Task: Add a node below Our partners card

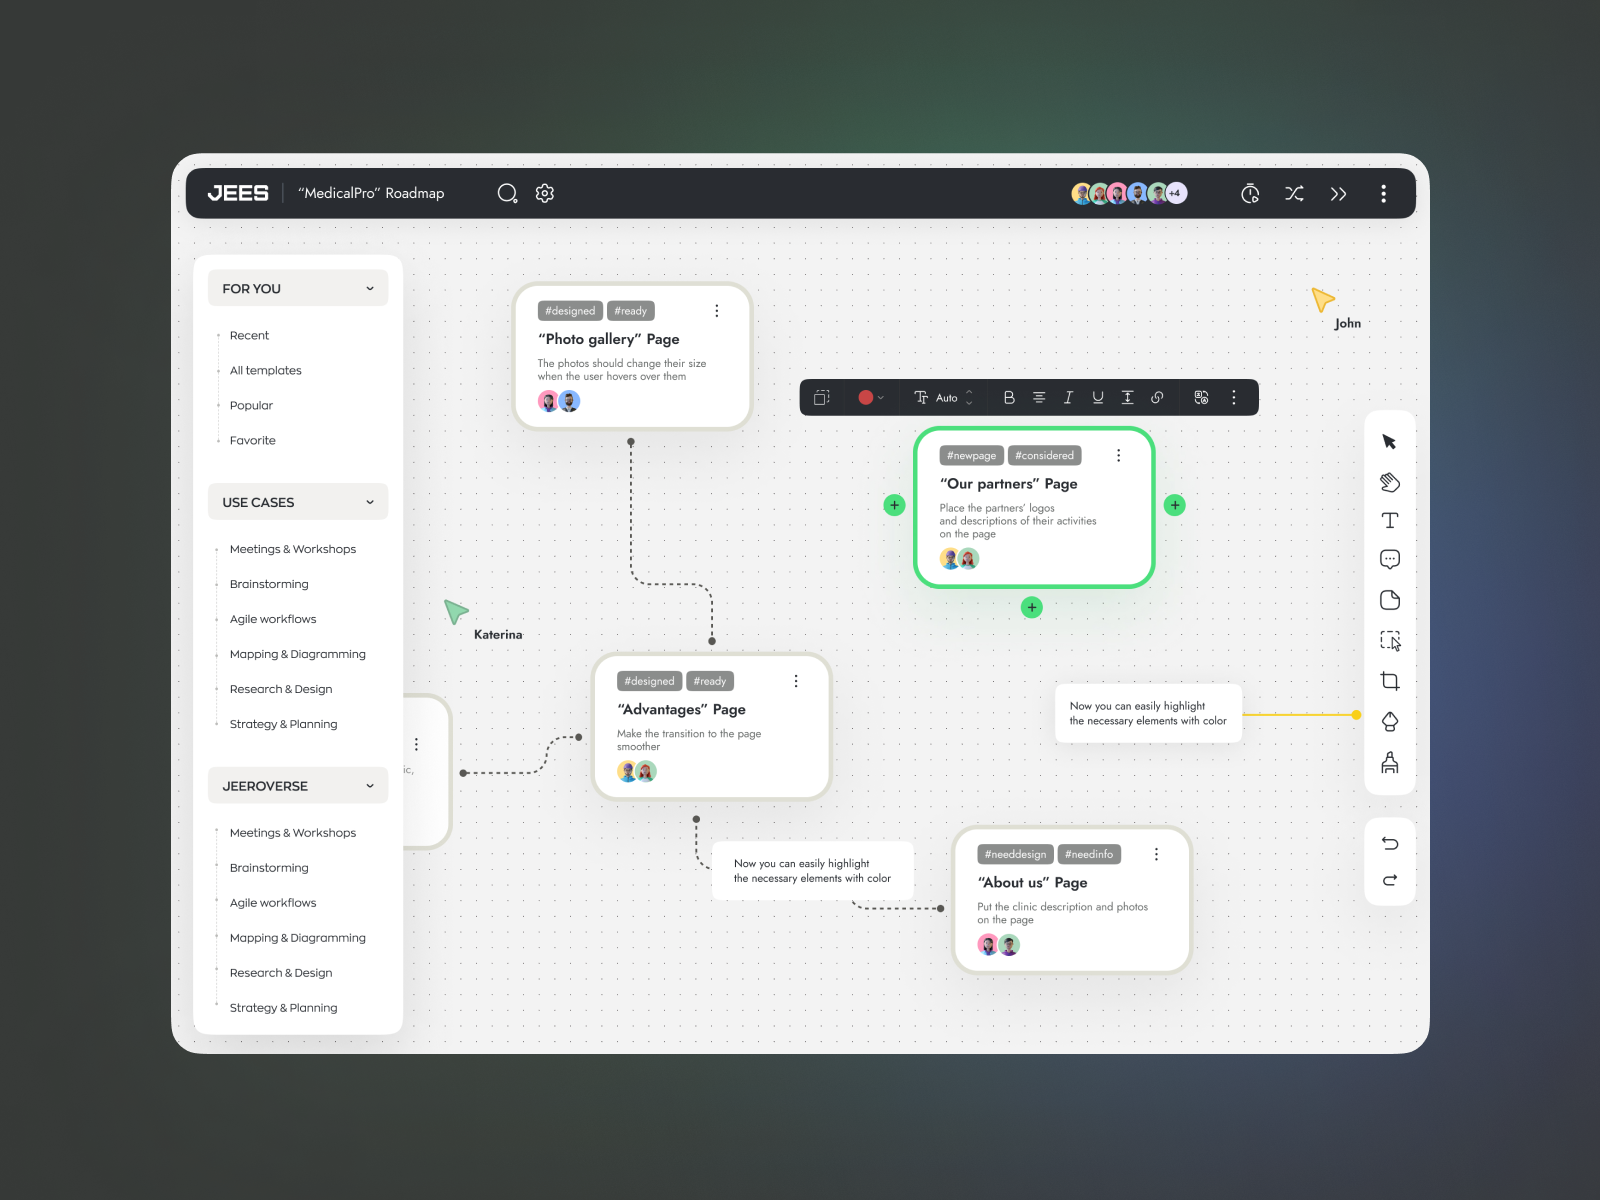Action: [x=1032, y=607]
